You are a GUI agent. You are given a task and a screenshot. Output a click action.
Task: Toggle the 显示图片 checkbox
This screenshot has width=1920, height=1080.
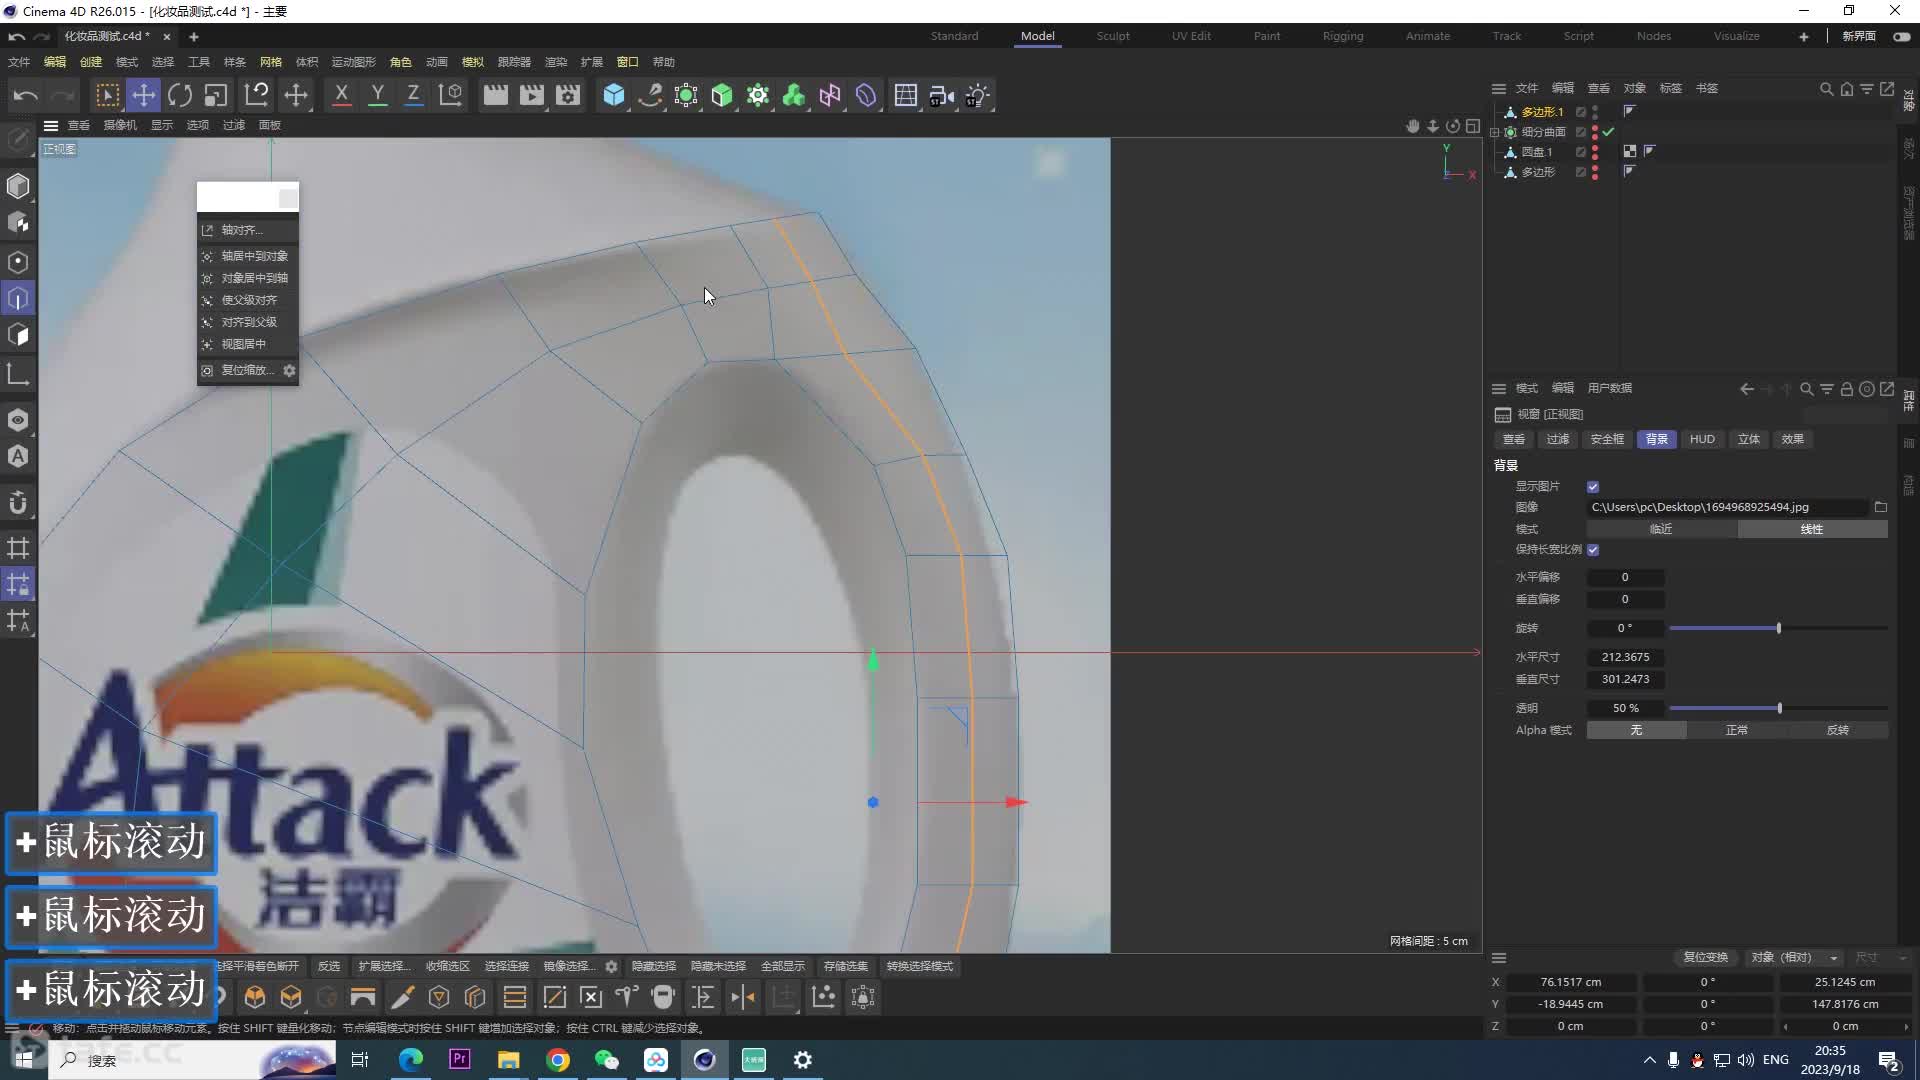tap(1593, 487)
